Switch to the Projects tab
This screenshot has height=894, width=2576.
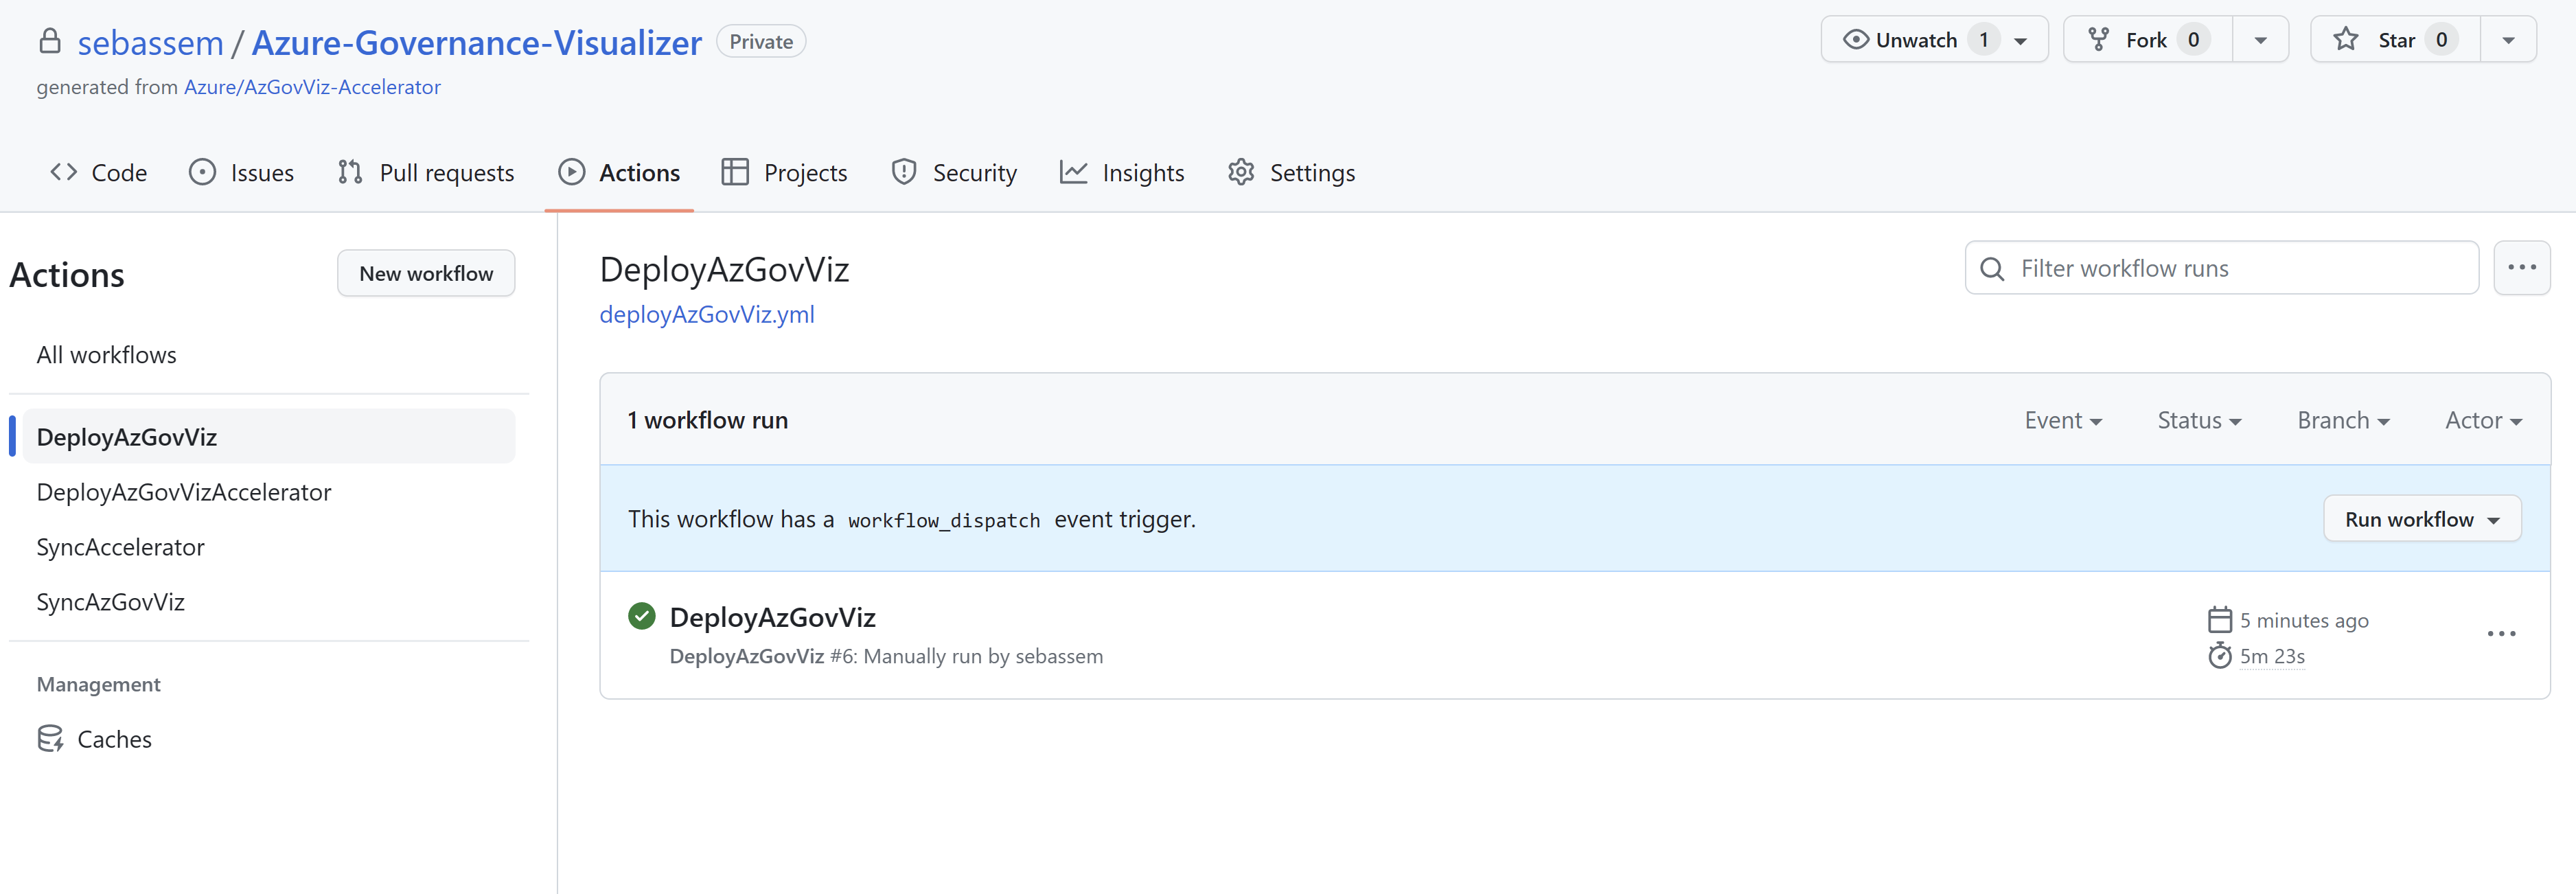pyautogui.click(x=785, y=172)
